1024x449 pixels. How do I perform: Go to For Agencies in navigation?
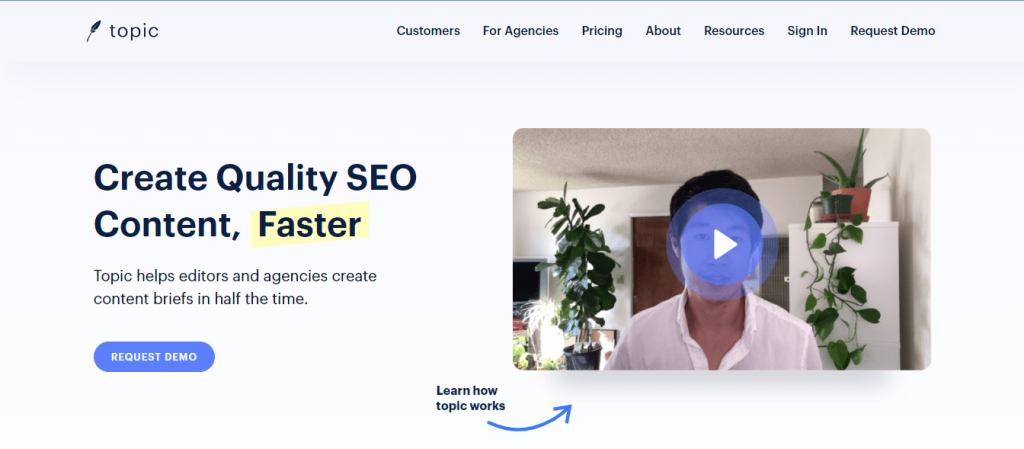coord(520,31)
